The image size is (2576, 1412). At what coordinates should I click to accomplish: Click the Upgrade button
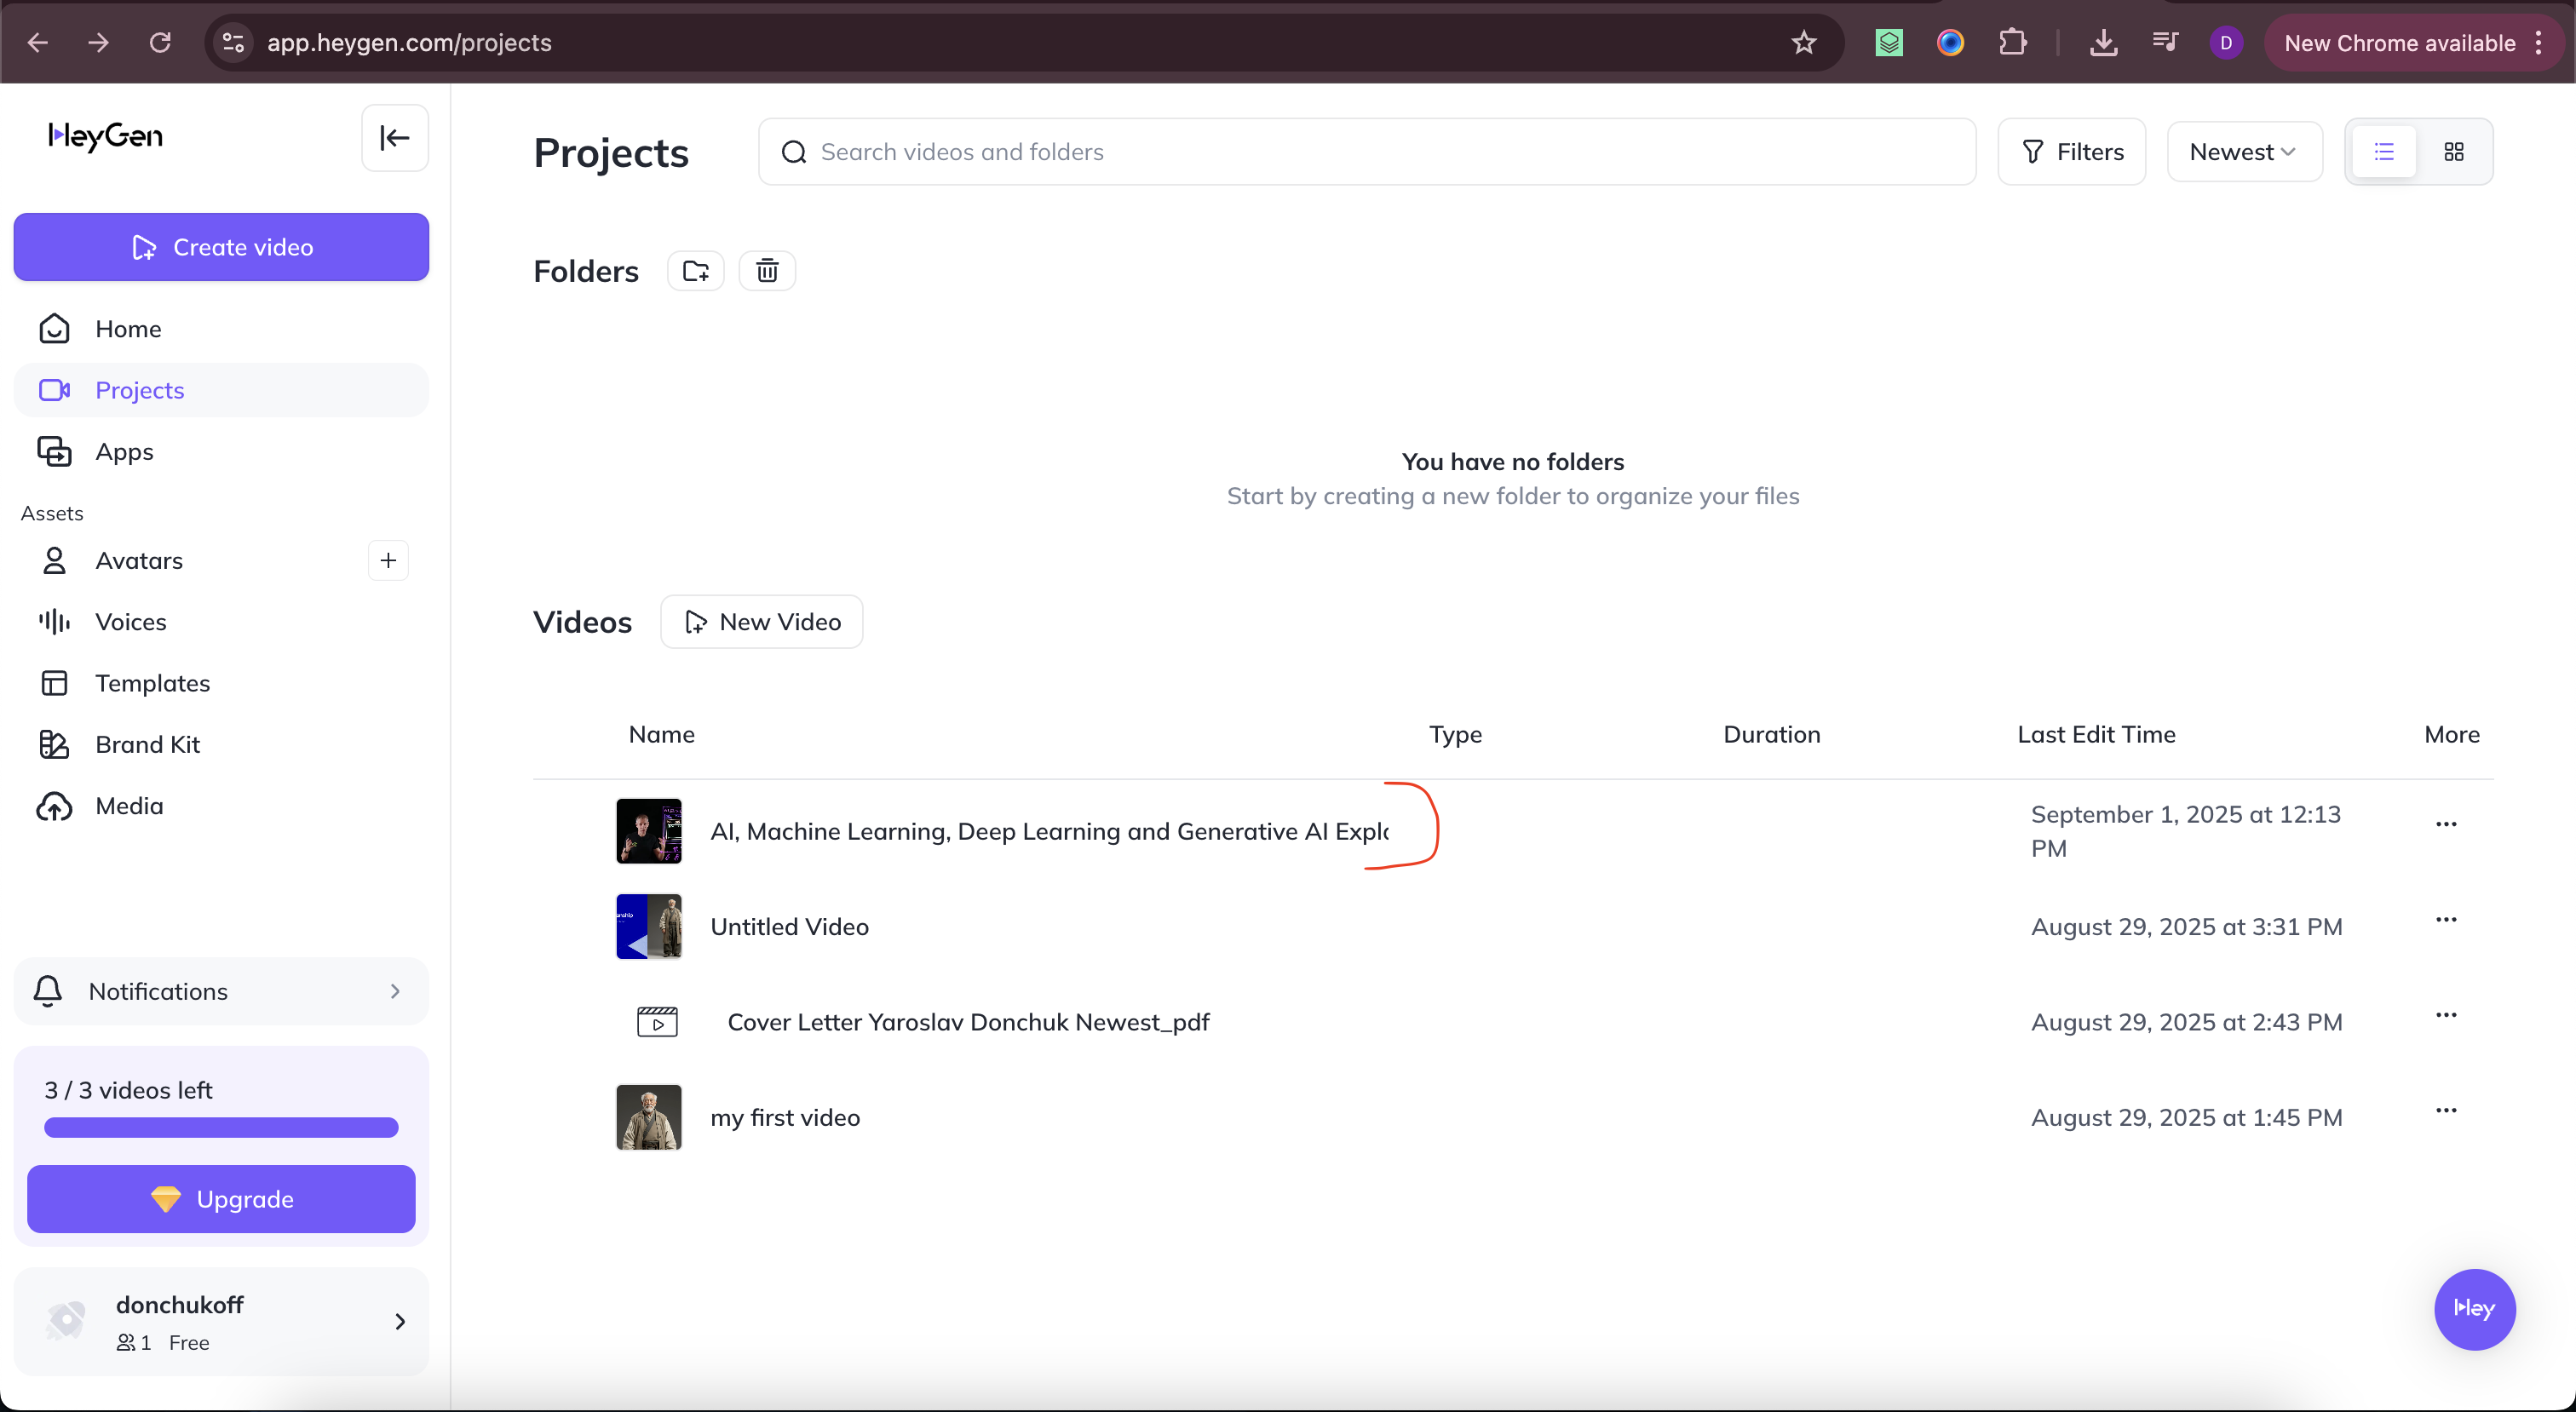221,1199
